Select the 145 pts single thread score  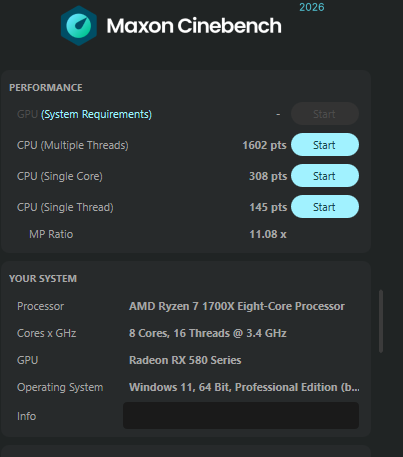pos(268,207)
